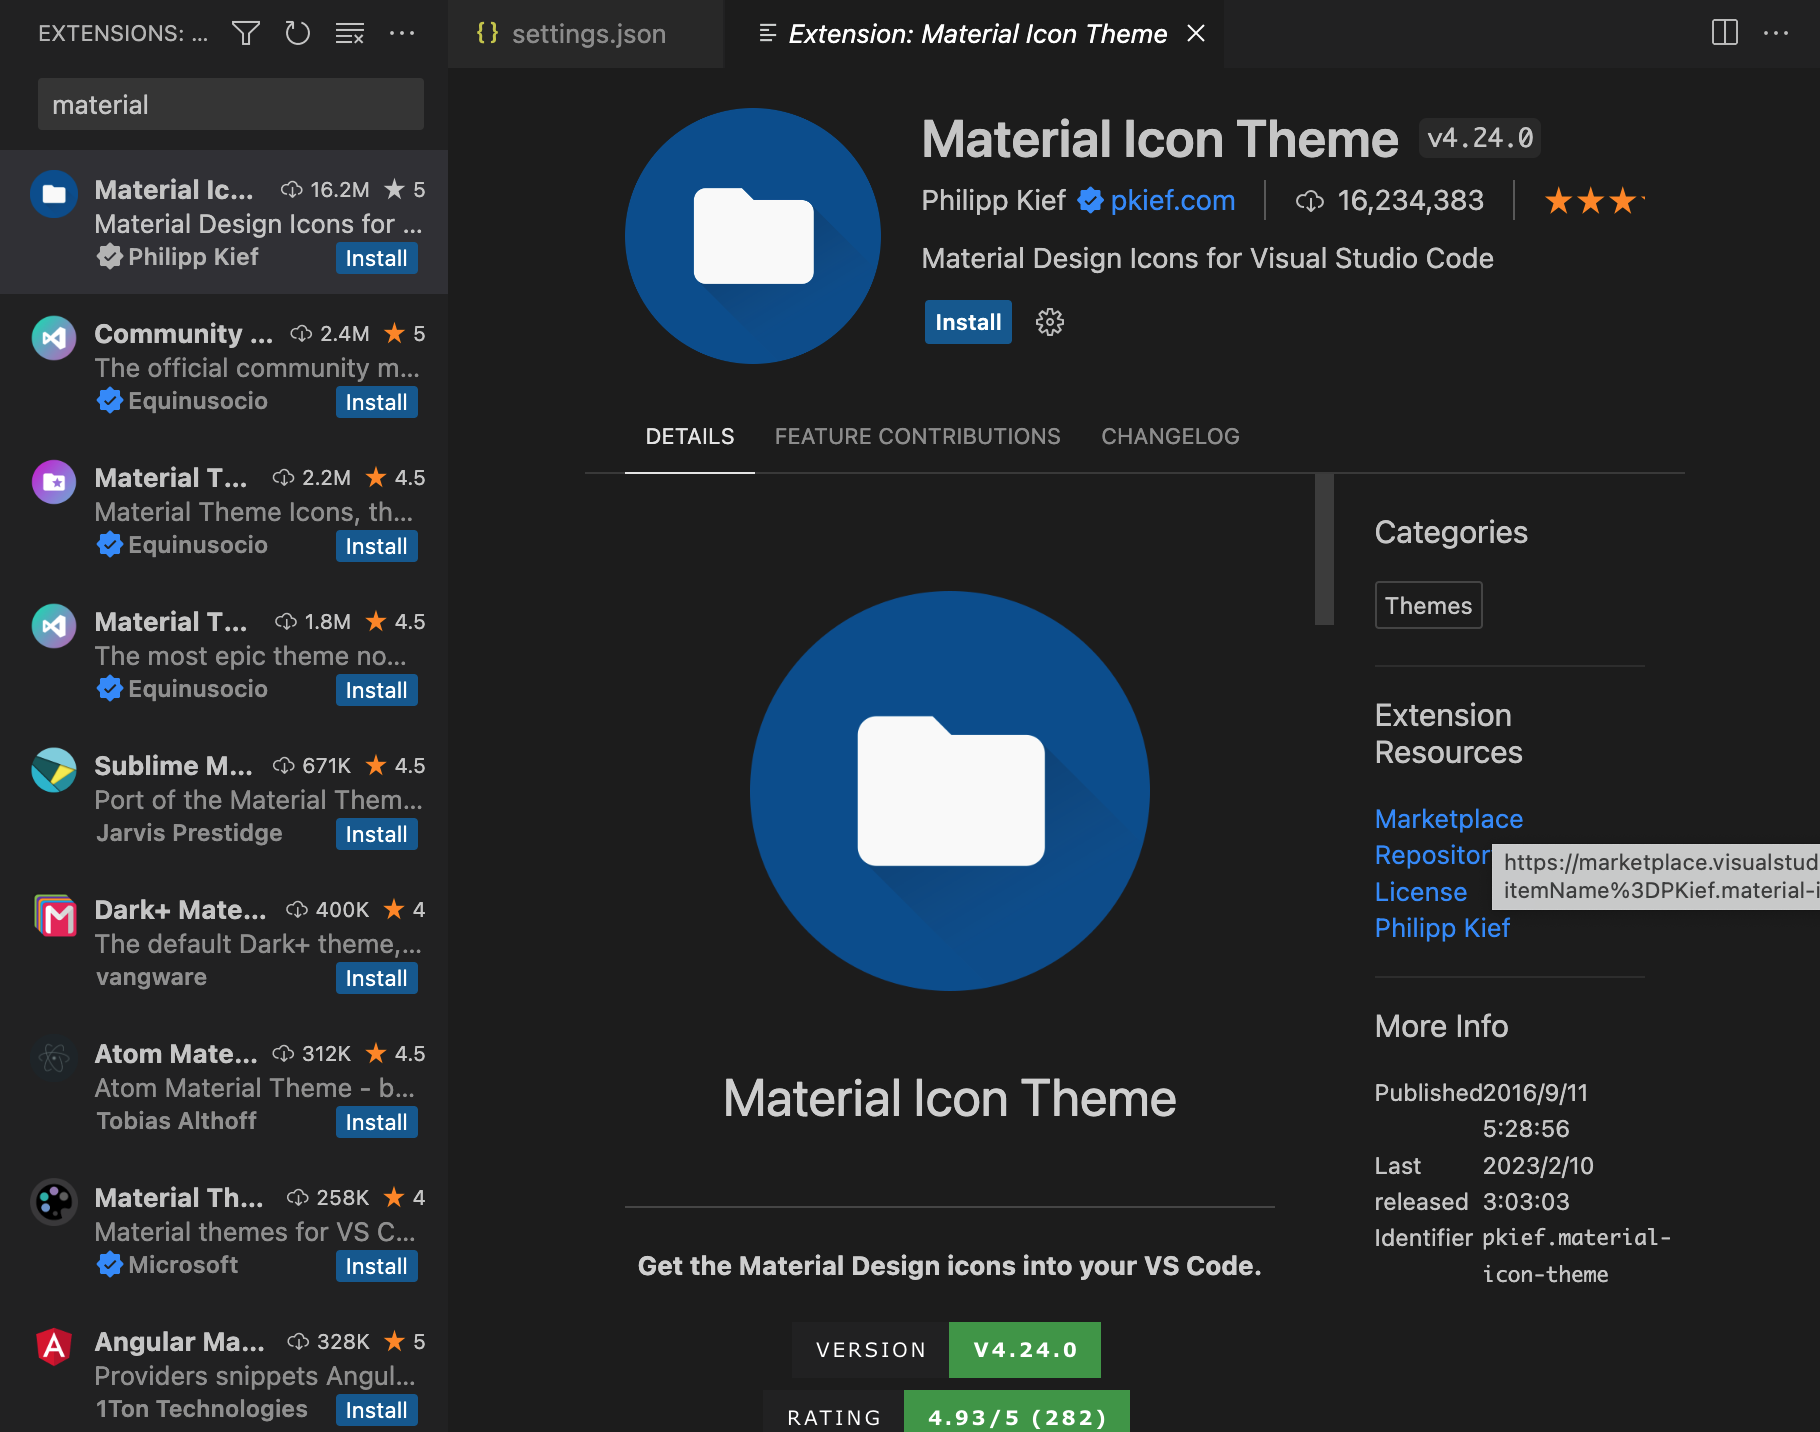1820x1432 pixels.
Task: Click the star rating in header
Action: click(x=1592, y=201)
